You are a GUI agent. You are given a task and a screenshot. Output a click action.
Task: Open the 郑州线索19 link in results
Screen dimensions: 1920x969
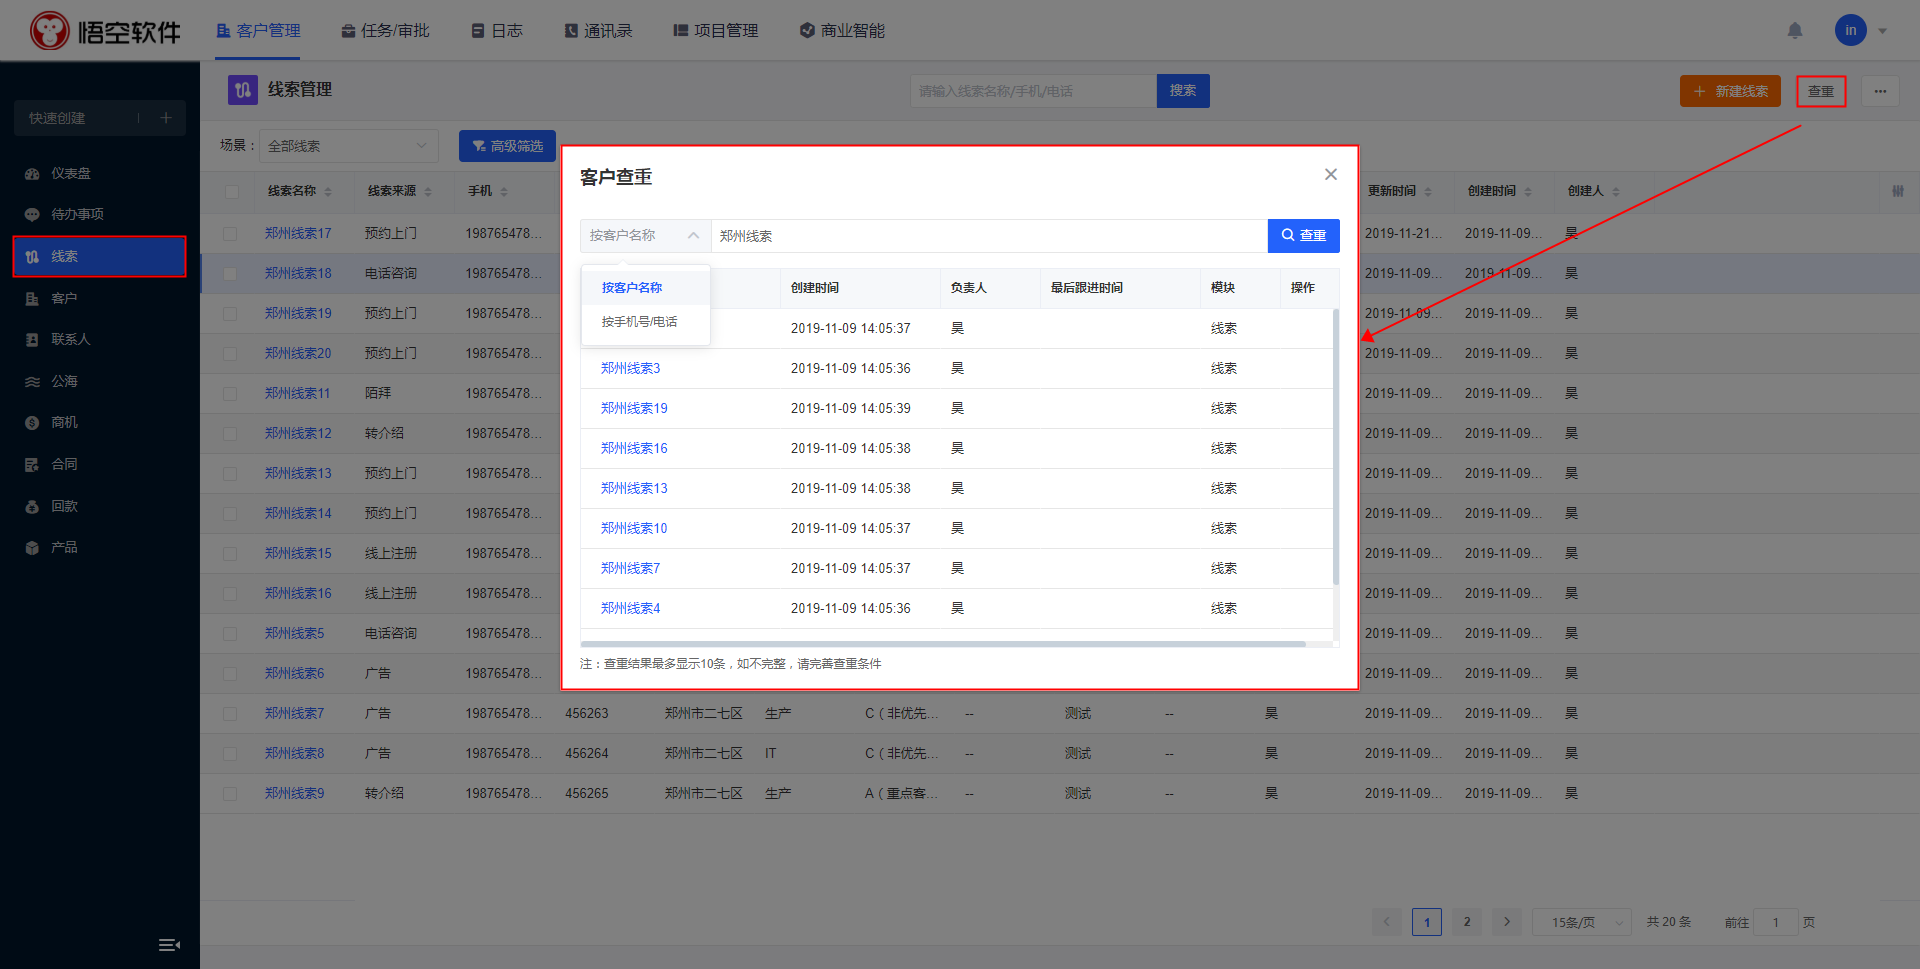[634, 408]
